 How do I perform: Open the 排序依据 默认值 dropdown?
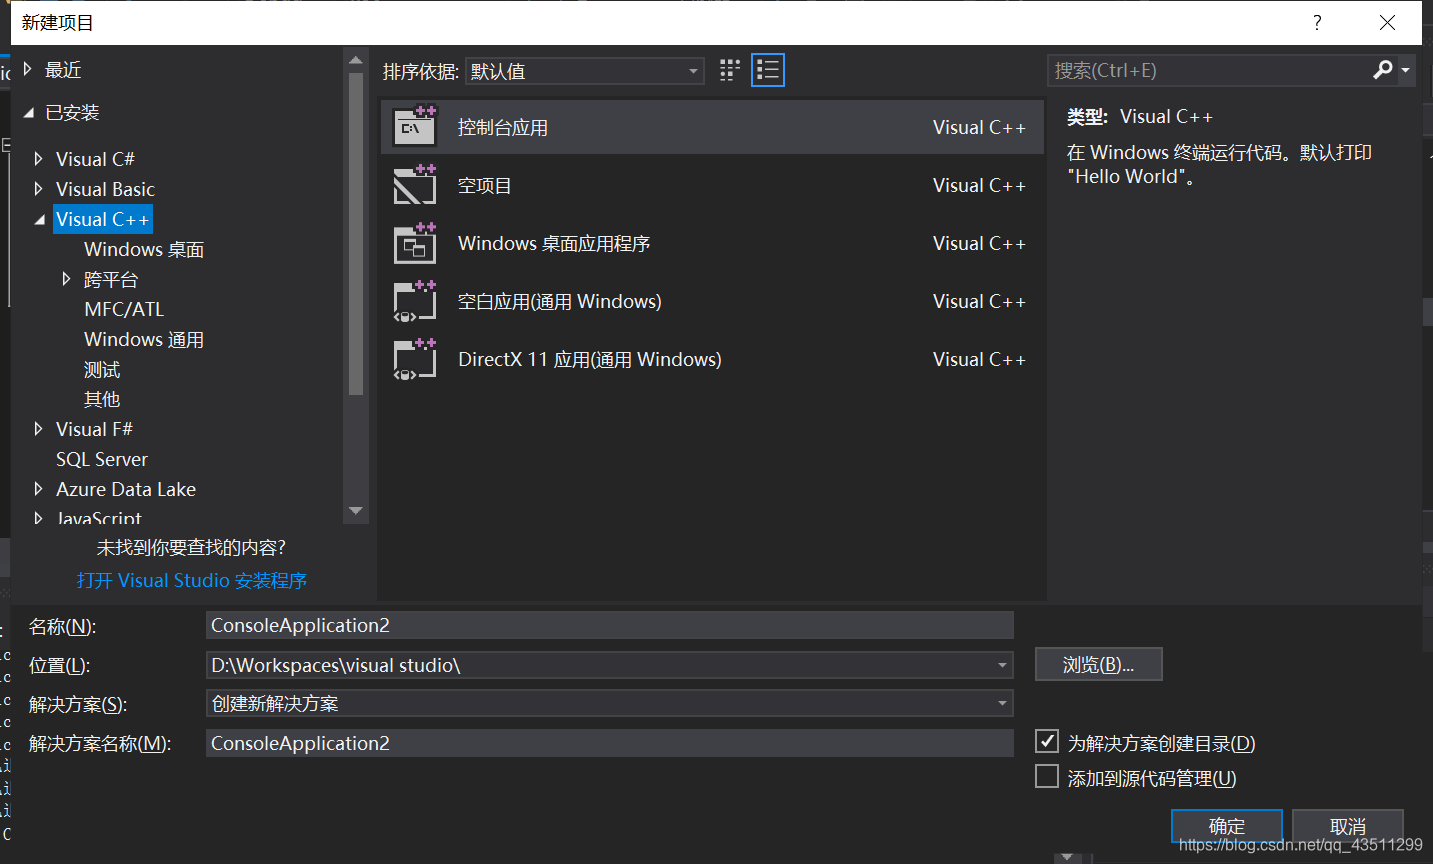tap(585, 71)
